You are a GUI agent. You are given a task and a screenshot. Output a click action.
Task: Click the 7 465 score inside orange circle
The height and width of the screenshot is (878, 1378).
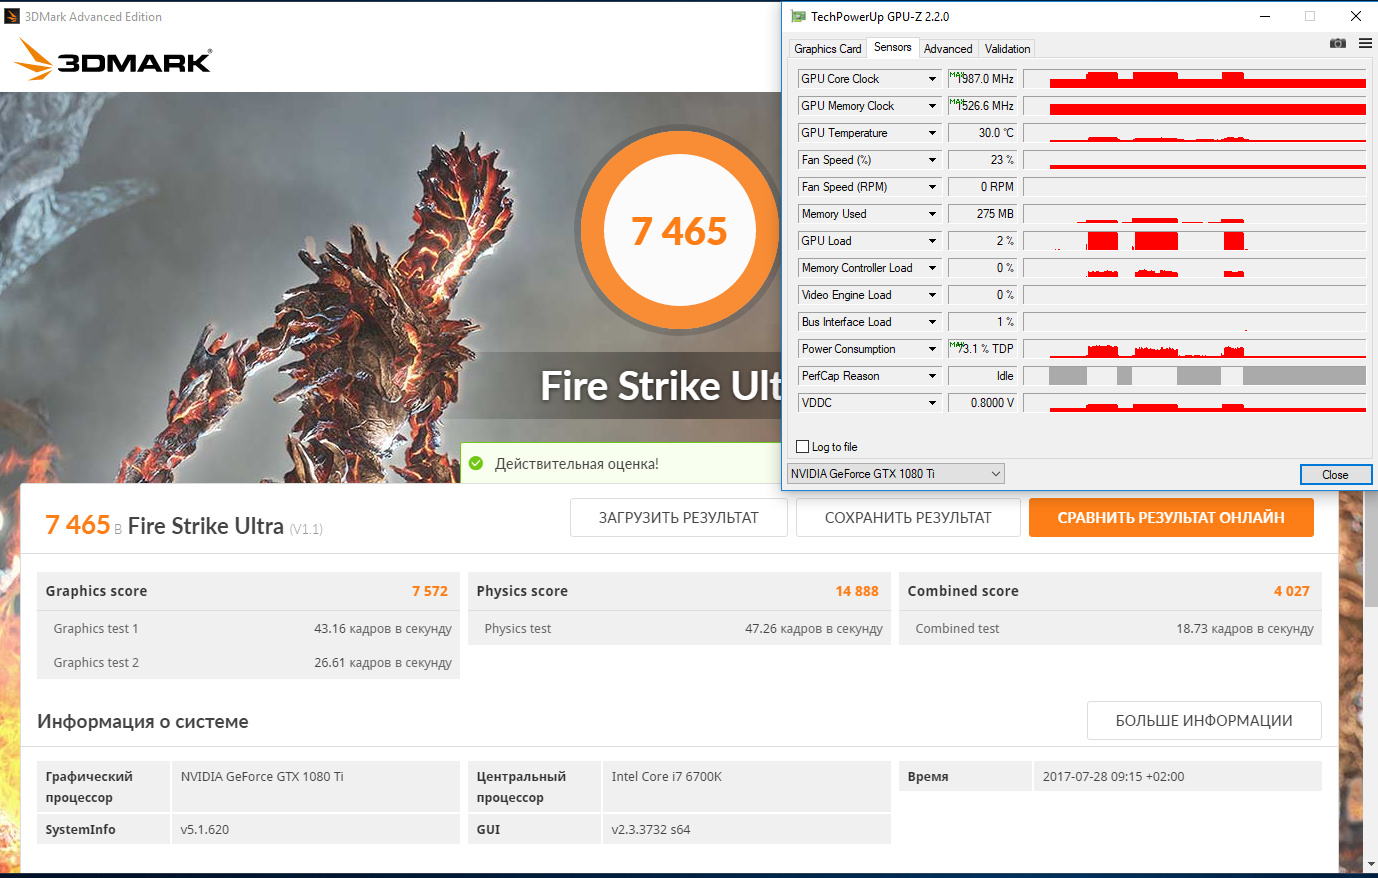click(x=679, y=232)
